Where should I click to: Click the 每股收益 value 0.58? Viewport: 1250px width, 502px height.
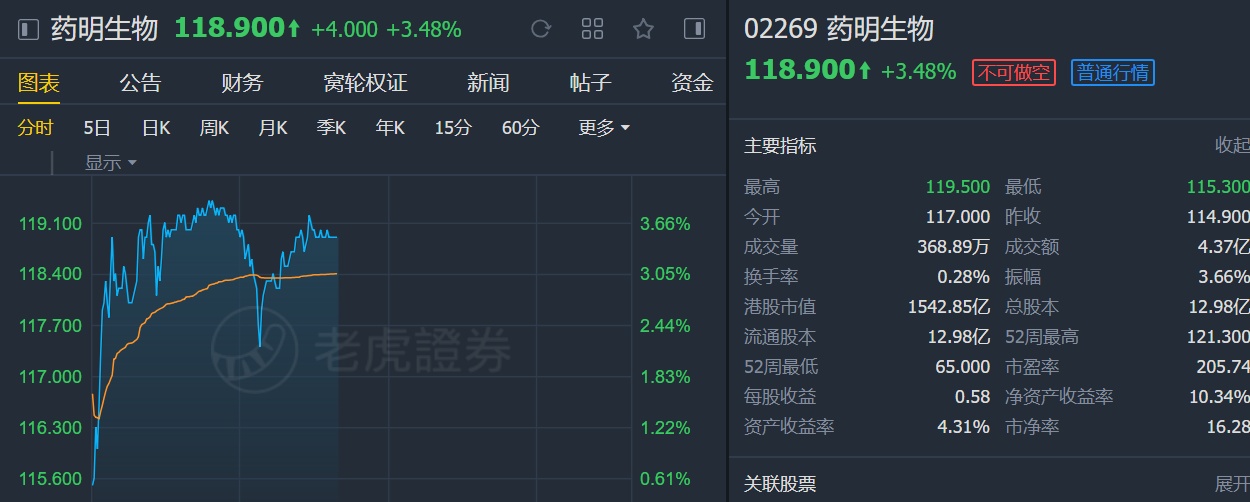(x=973, y=397)
